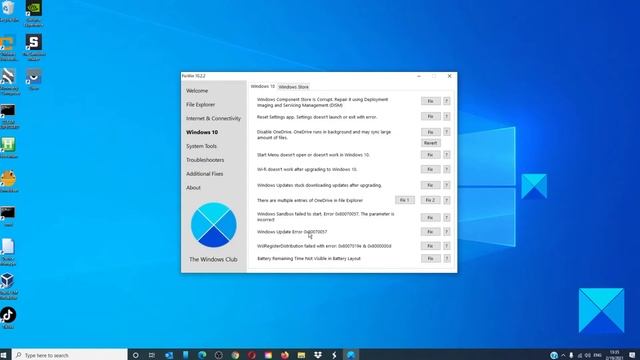Fix Battery Remaining Time Not Visible
640x360 pixels.
point(431,258)
